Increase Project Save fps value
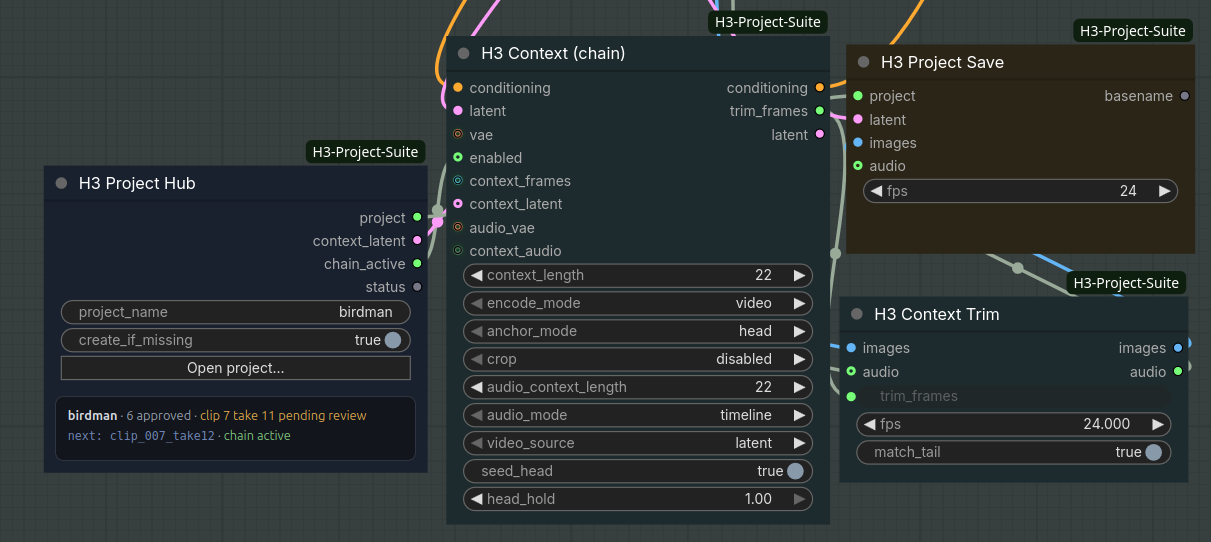 tap(1164, 191)
